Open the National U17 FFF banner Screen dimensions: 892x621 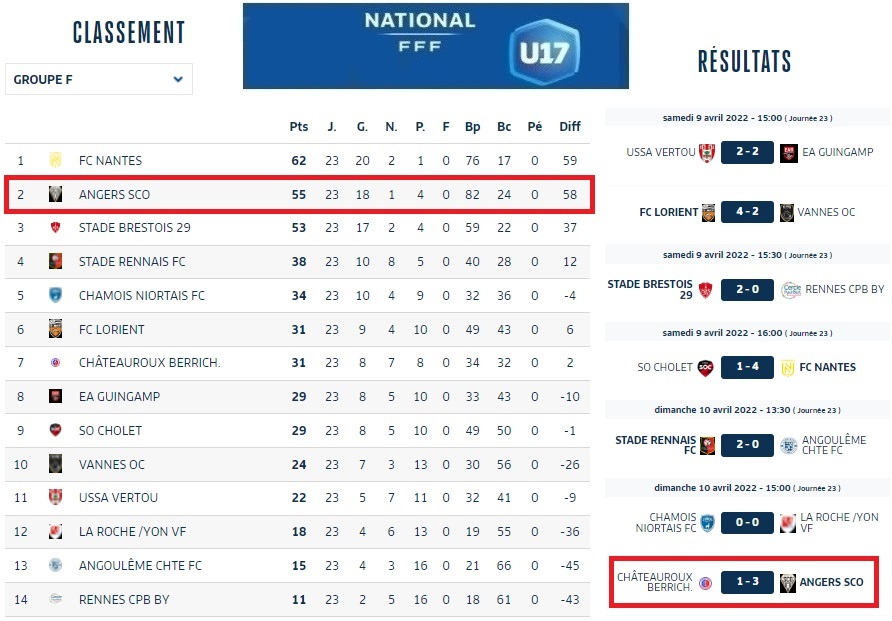coord(435,46)
